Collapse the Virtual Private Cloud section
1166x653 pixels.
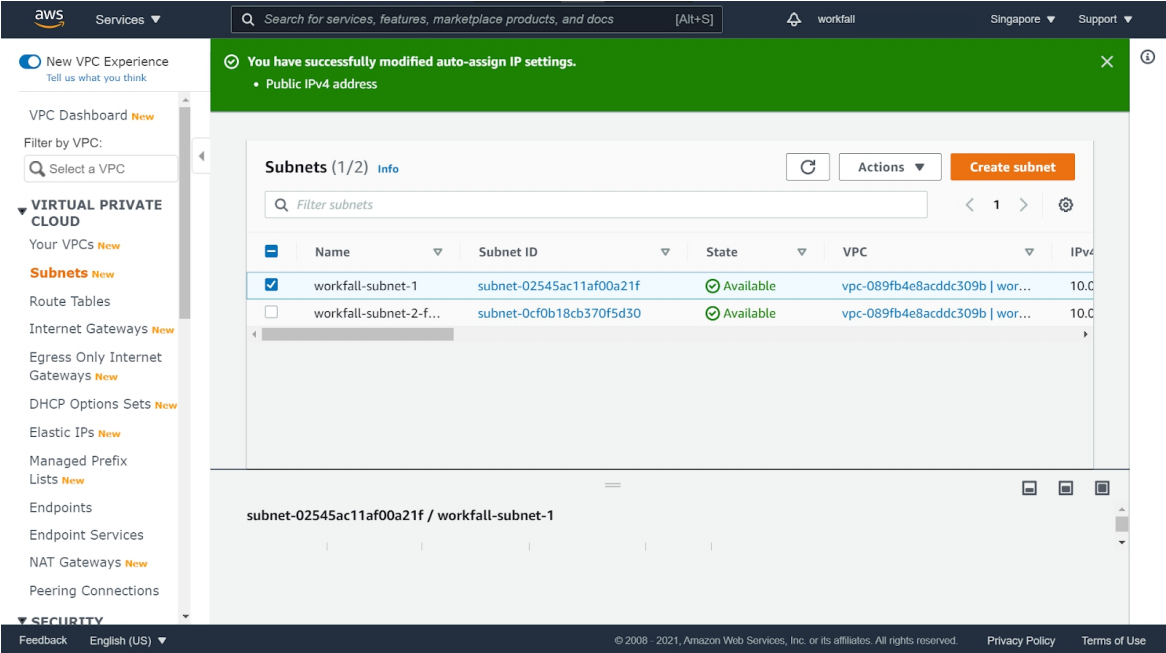click(x=22, y=212)
